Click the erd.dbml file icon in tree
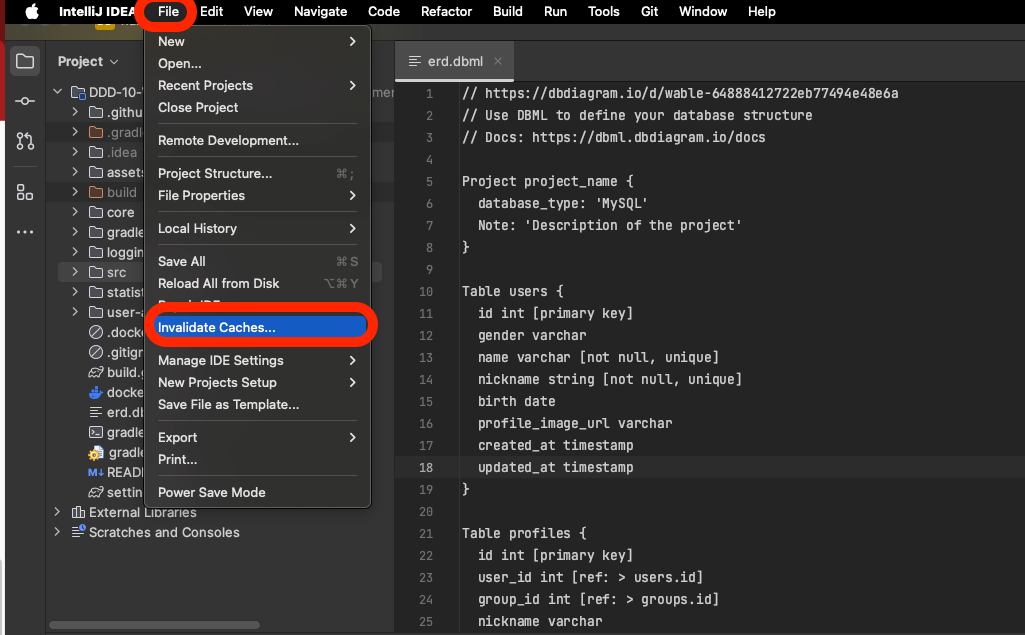Viewport: 1025px width, 635px height. [96, 412]
